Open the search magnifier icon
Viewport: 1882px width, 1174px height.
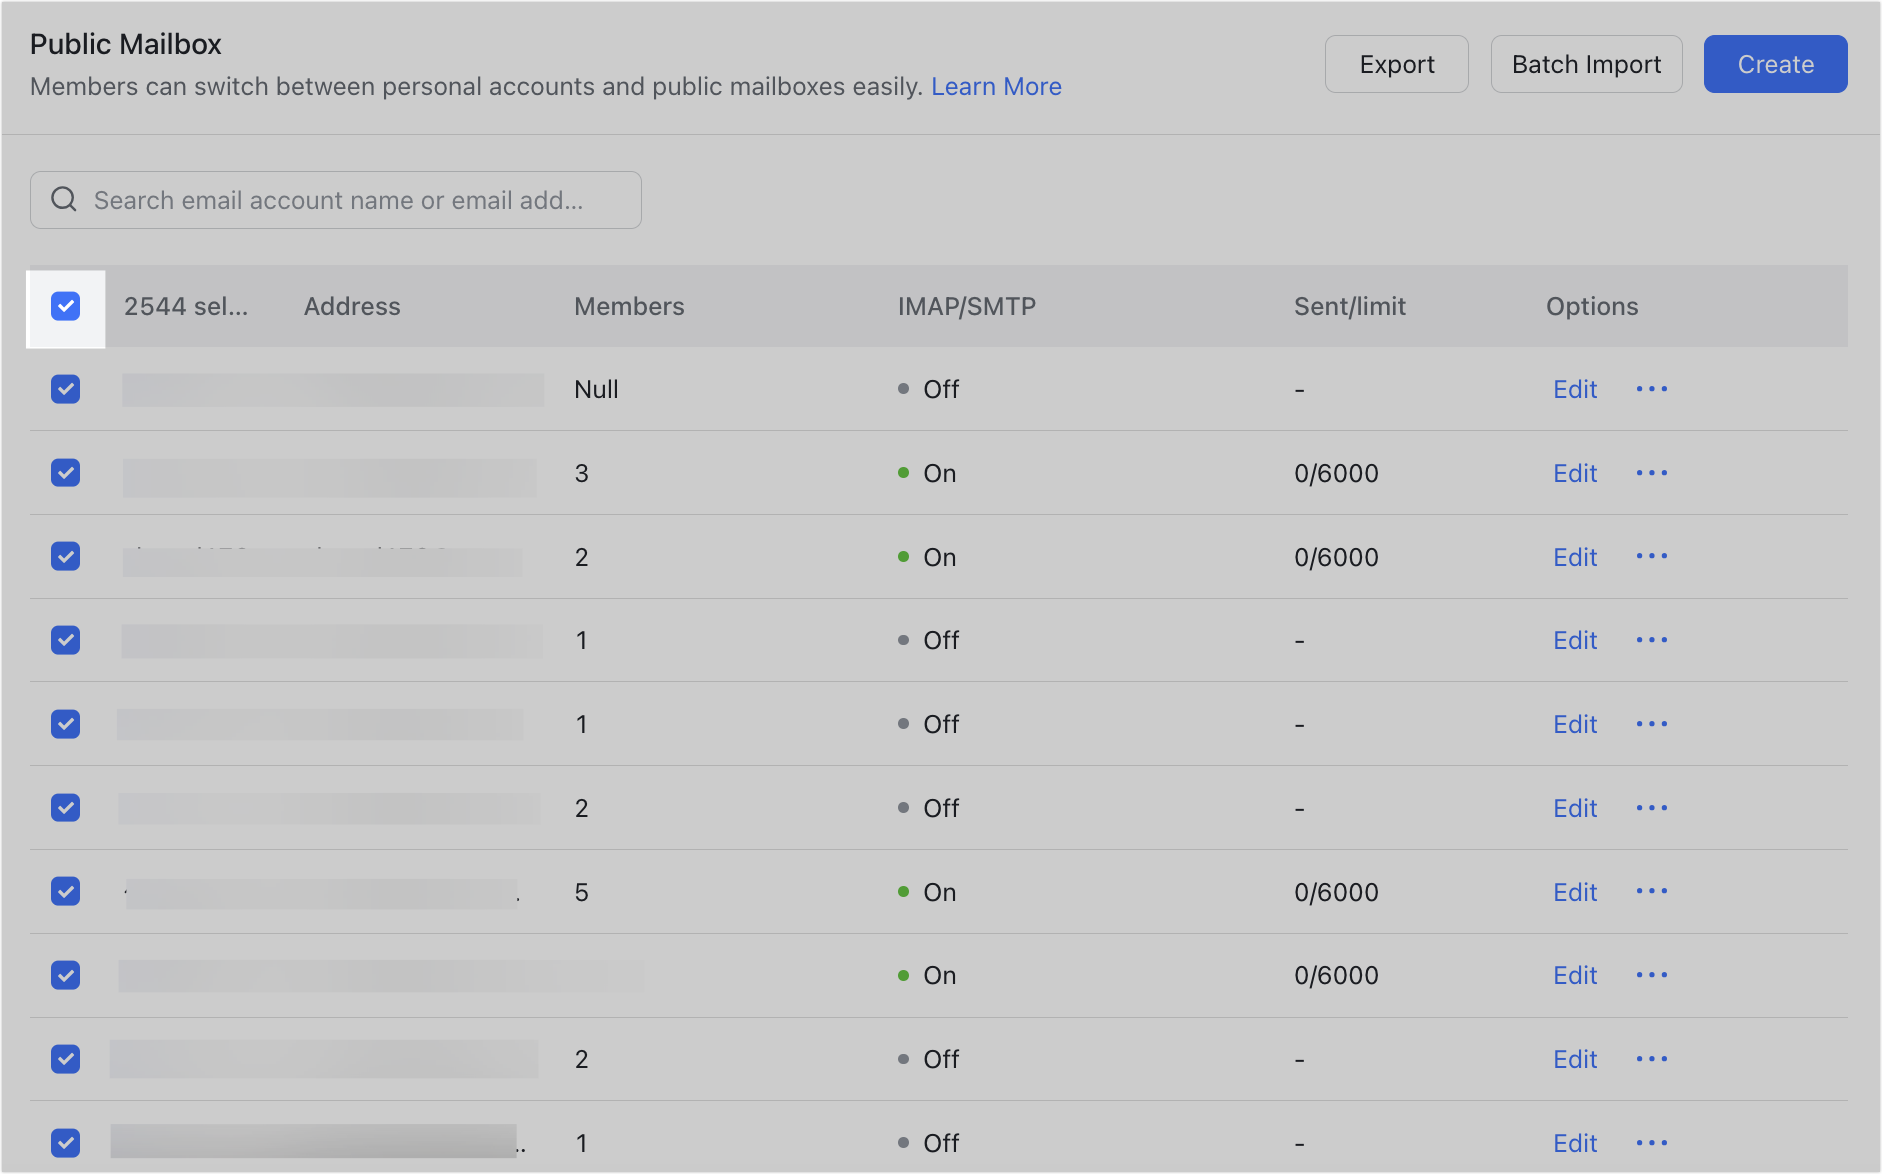point(64,200)
